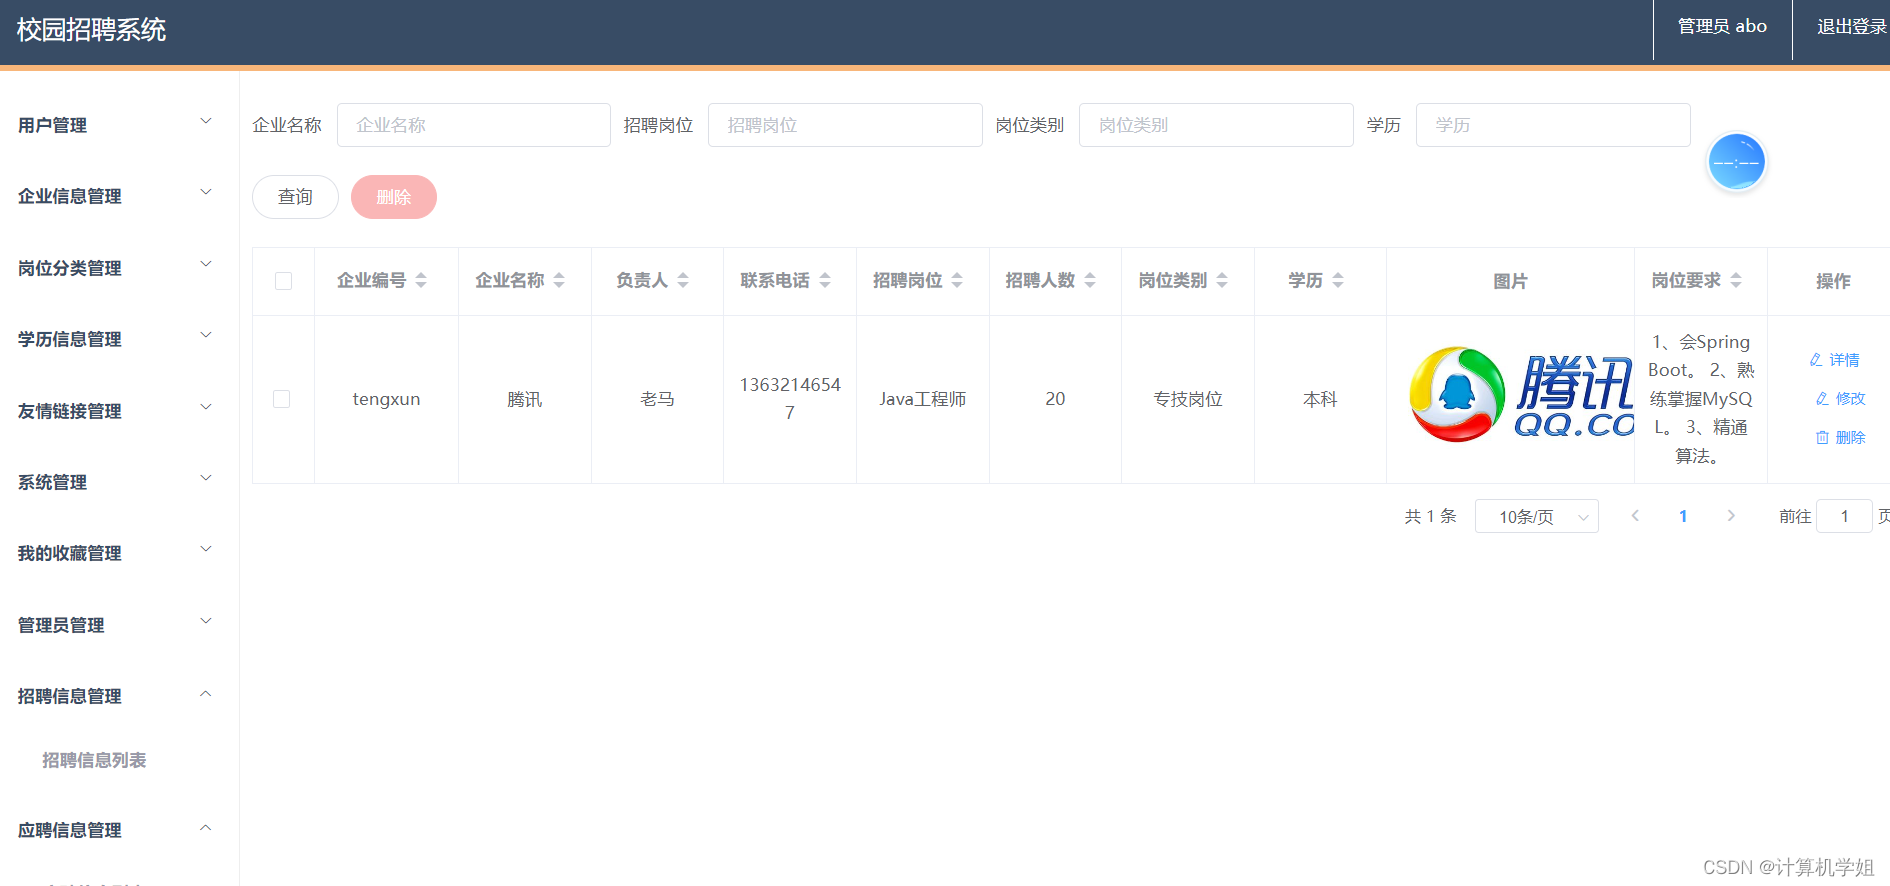
Task: Open the Tencent QQ logo thumbnail
Action: (x=1520, y=395)
